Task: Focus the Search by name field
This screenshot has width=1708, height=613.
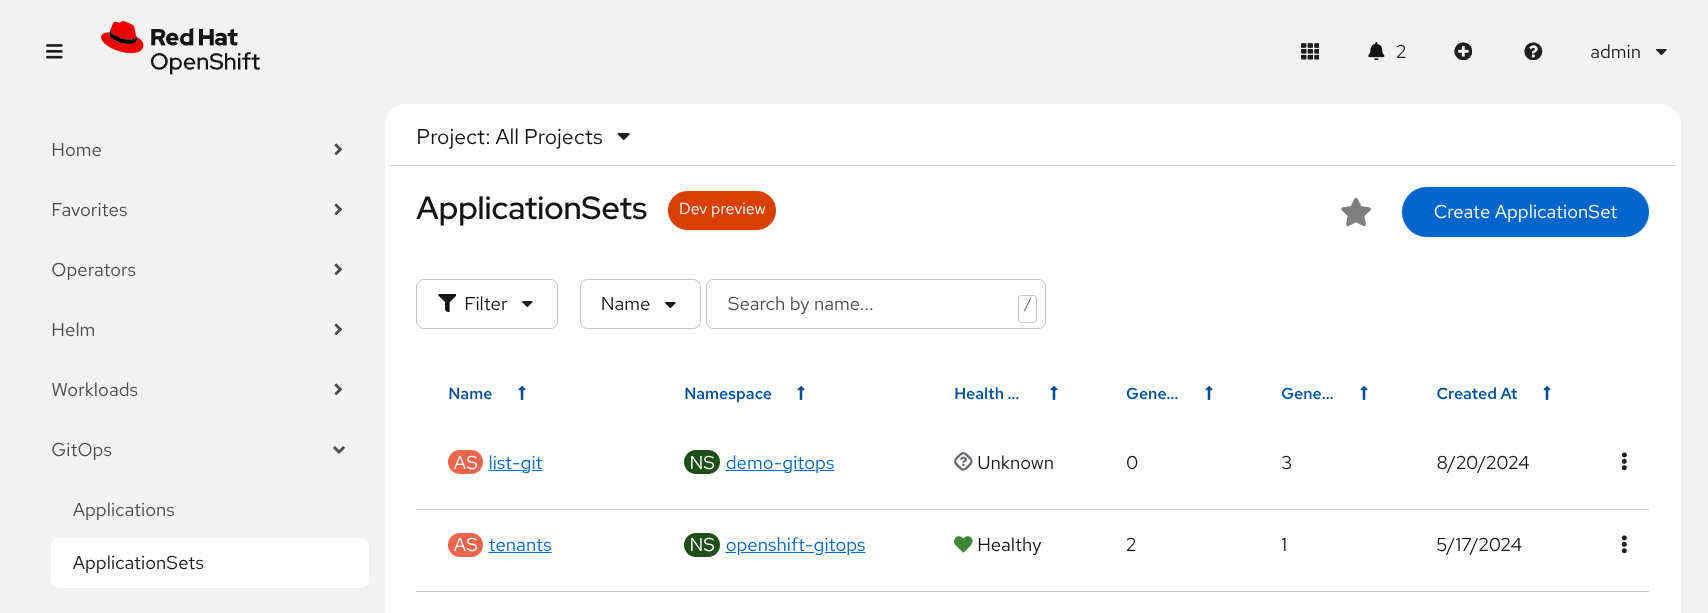Action: tap(865, 304)
